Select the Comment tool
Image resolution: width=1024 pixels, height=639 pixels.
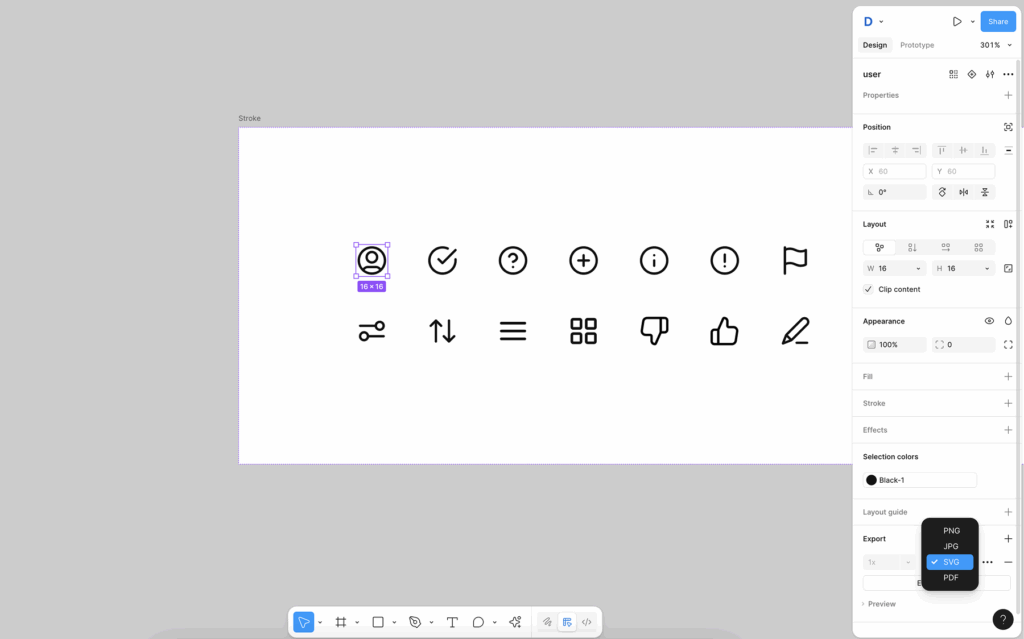(478, 622)
